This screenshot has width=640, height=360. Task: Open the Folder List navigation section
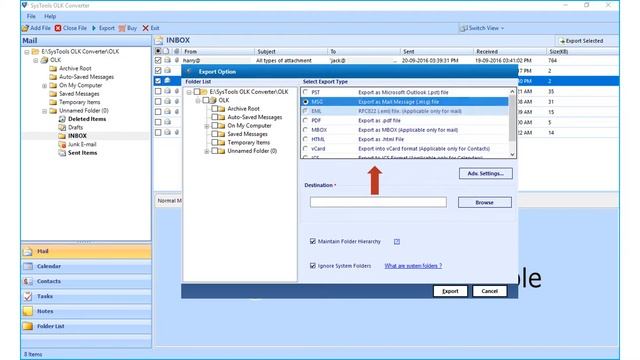pos(86,327)
